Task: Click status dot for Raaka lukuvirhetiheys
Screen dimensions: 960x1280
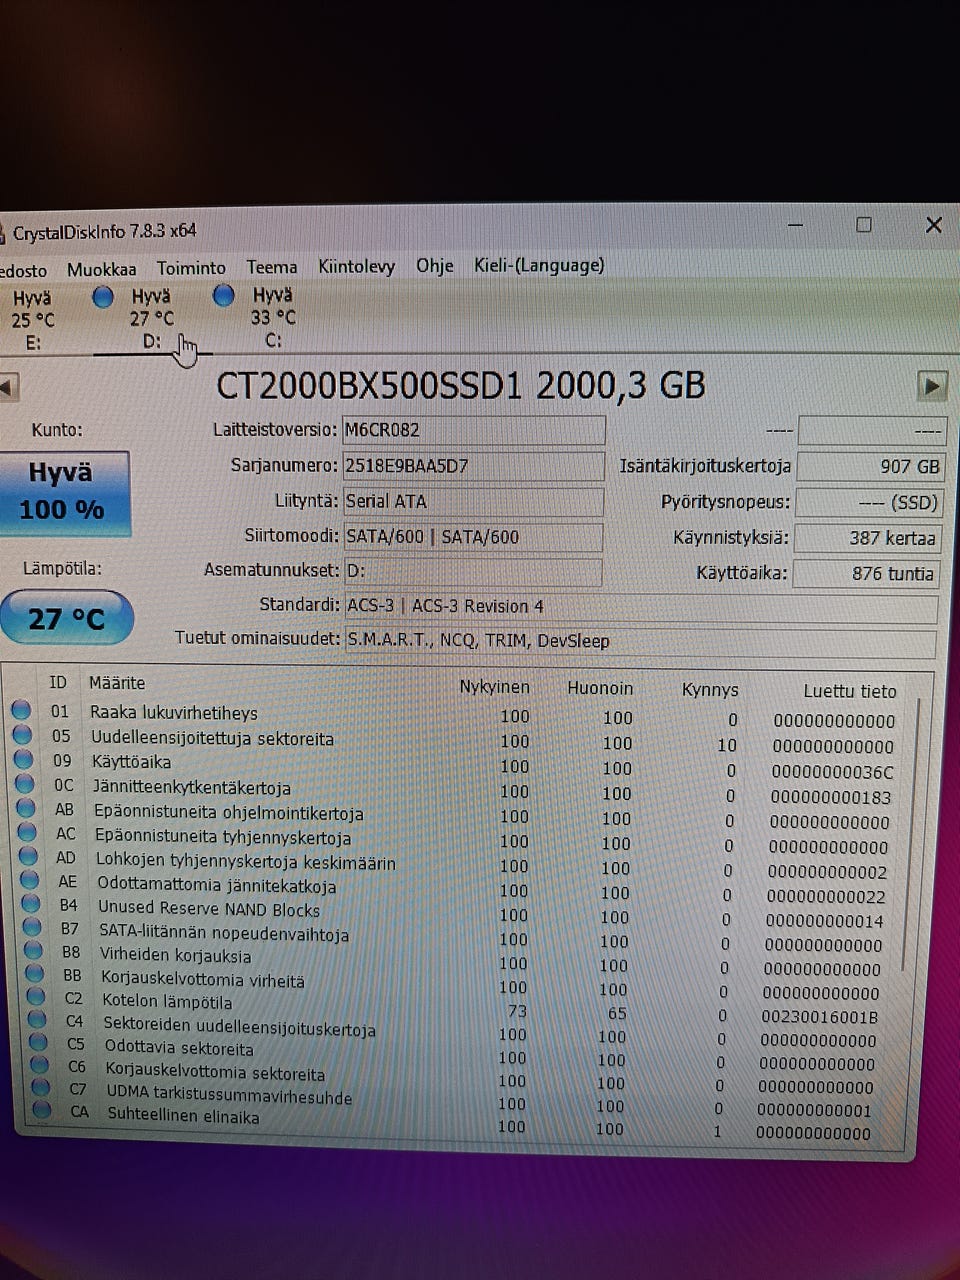Action: coord(21,711)
